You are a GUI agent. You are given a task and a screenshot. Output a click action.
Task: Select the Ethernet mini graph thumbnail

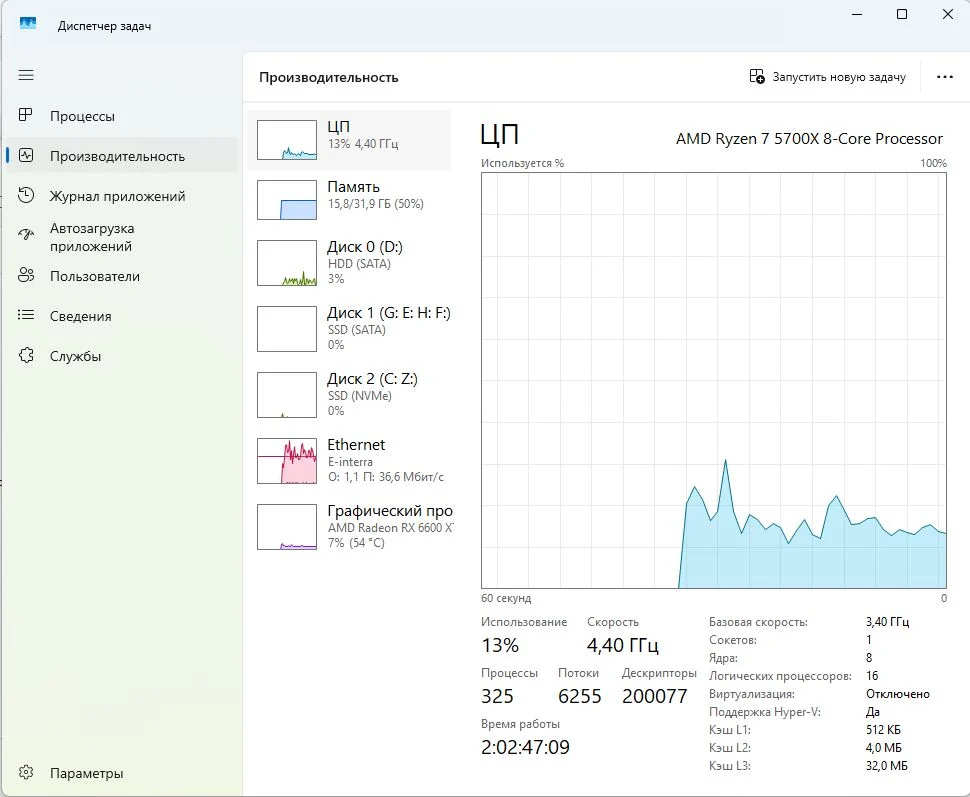pos(286,461)
